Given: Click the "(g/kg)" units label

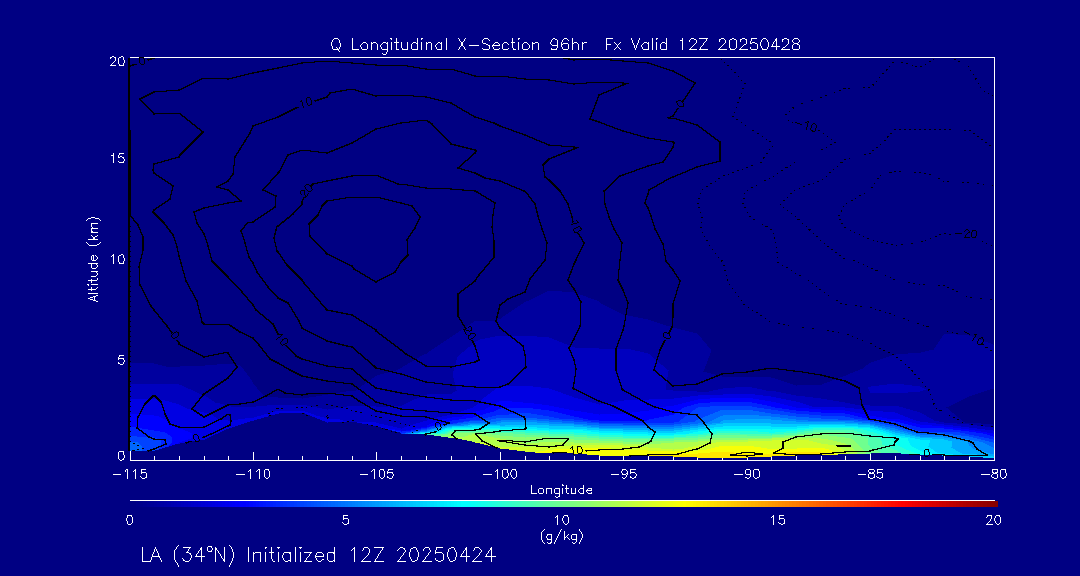Looking at the screenshot, I should 563,535.
